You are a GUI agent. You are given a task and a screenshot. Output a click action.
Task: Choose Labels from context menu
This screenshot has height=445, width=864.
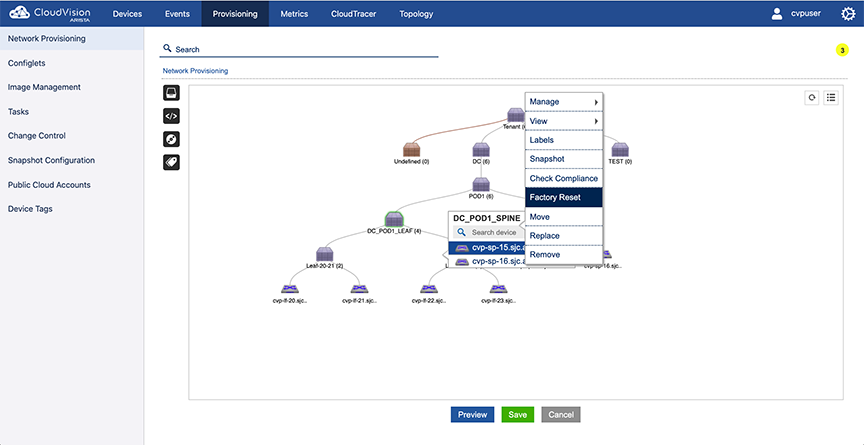[x=564, y=140]
